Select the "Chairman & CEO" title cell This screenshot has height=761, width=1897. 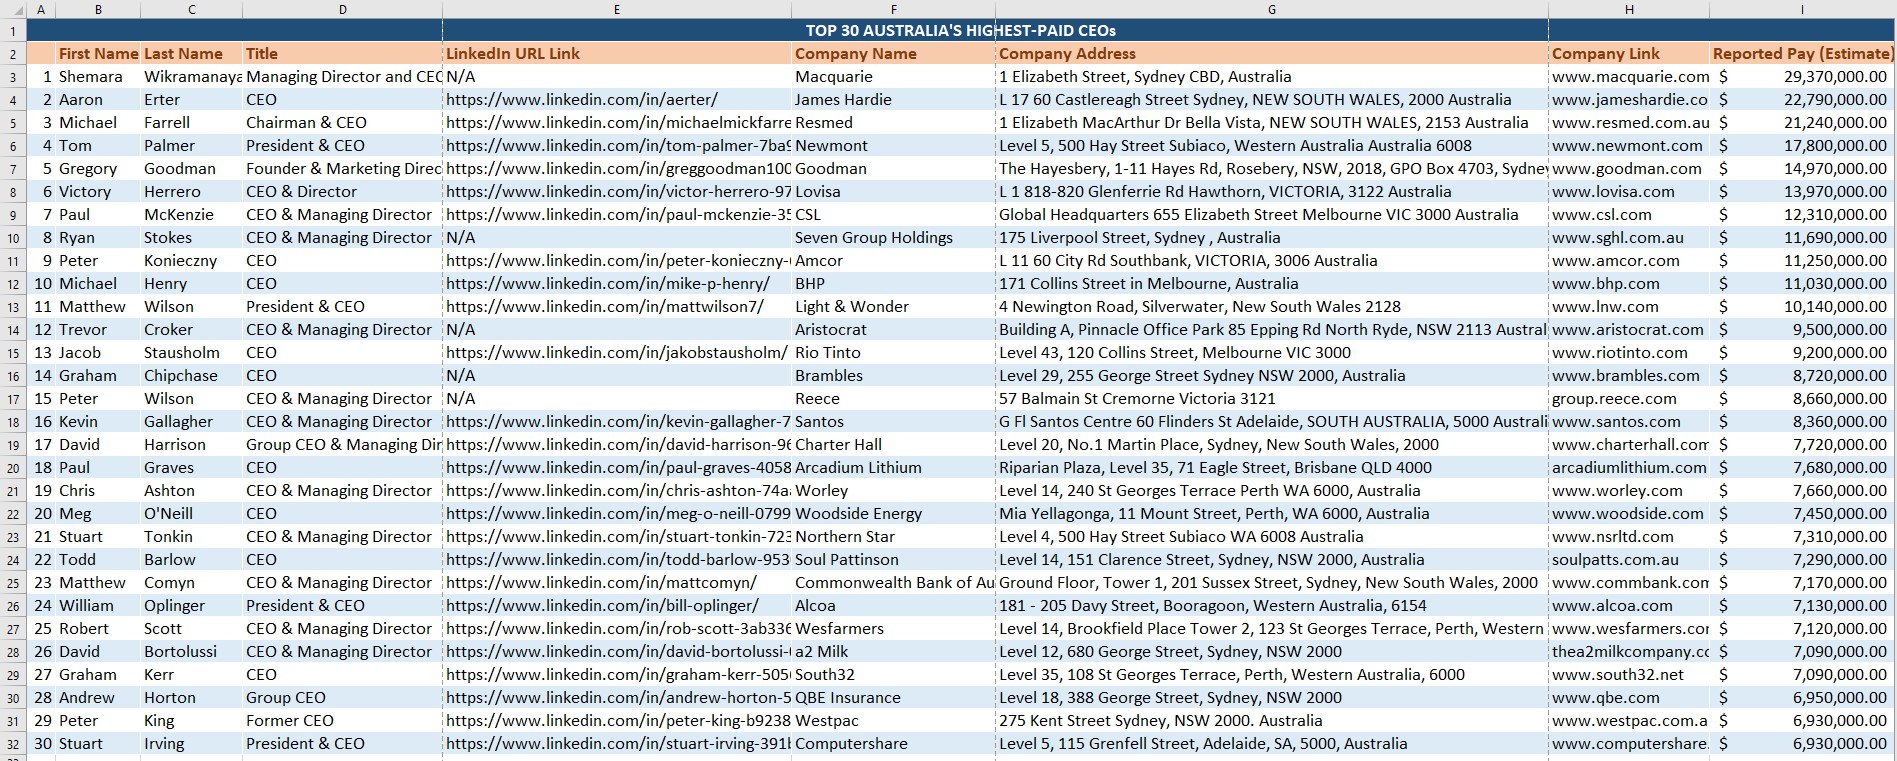pyautogui.click(x=343, y=123)
